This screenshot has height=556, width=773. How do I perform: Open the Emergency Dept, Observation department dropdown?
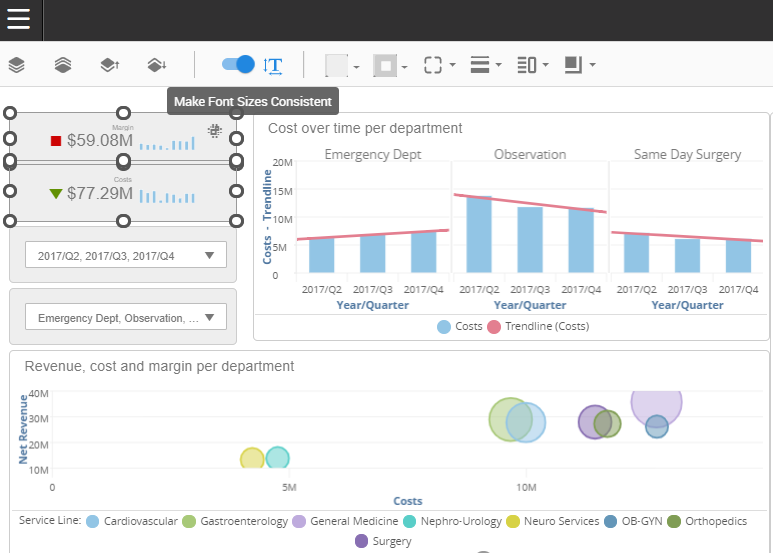coord(125,318)
